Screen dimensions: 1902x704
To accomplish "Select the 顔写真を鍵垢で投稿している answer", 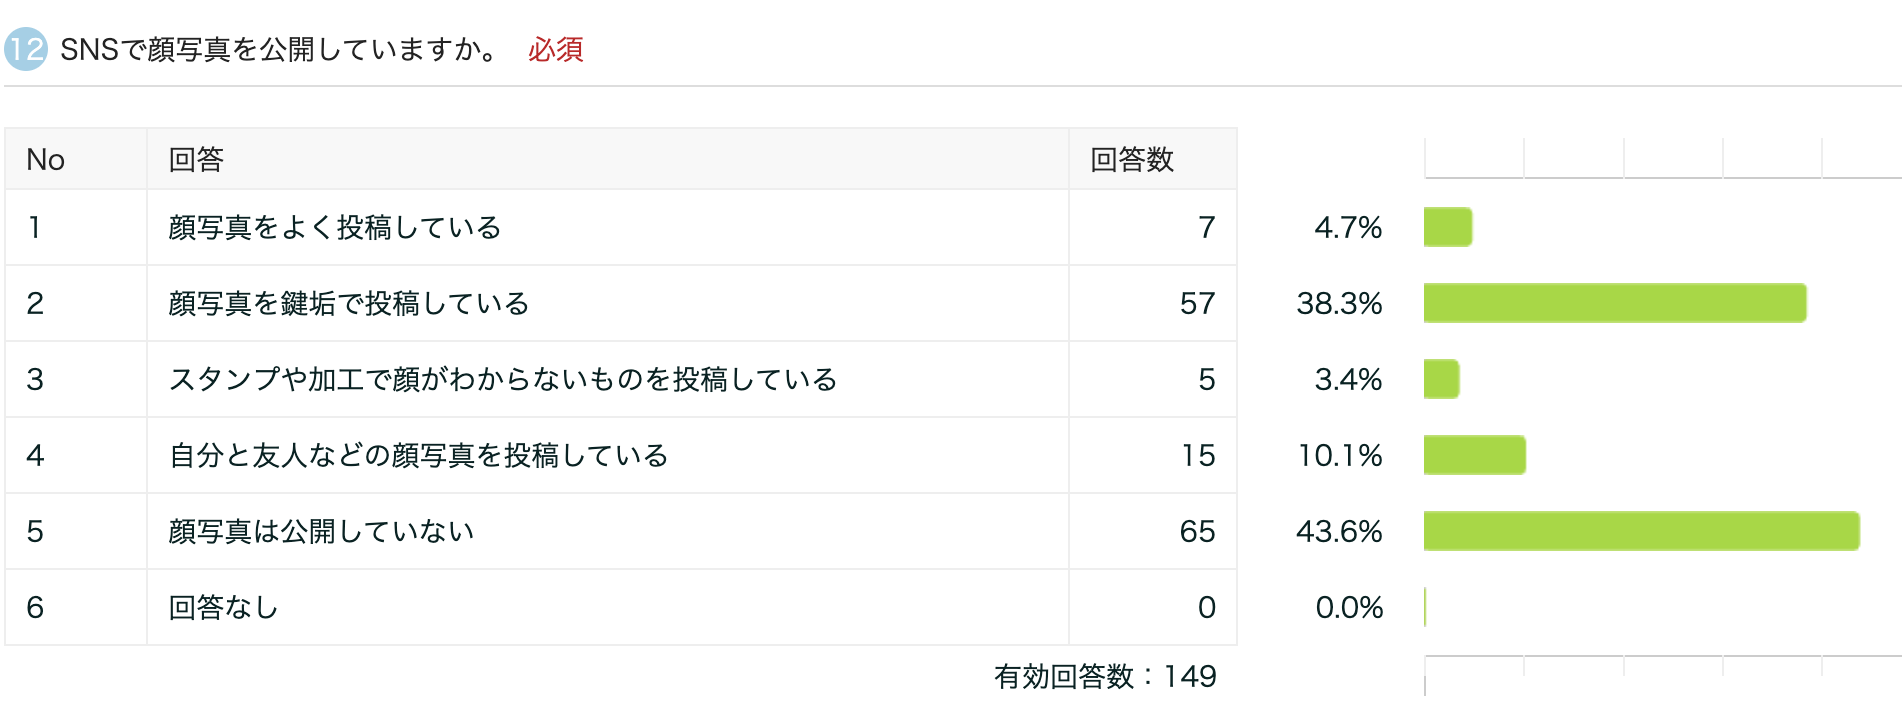I will (x=348, y=304).
